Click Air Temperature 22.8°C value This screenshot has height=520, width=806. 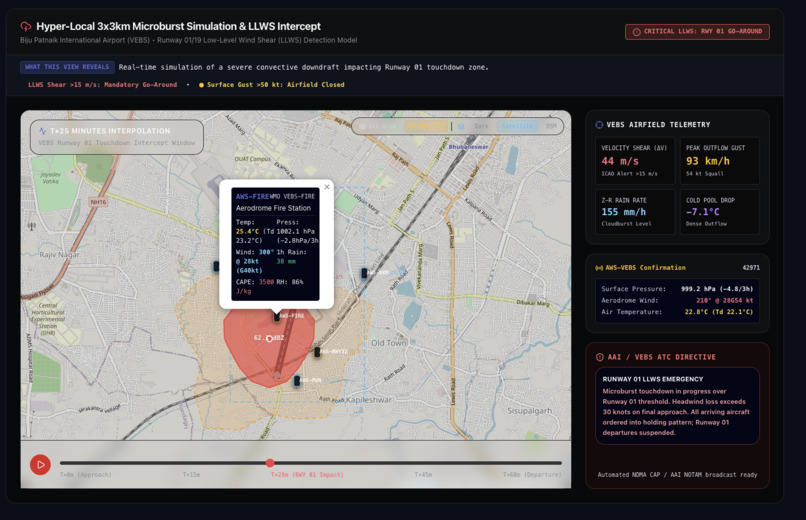click(719, 312)
